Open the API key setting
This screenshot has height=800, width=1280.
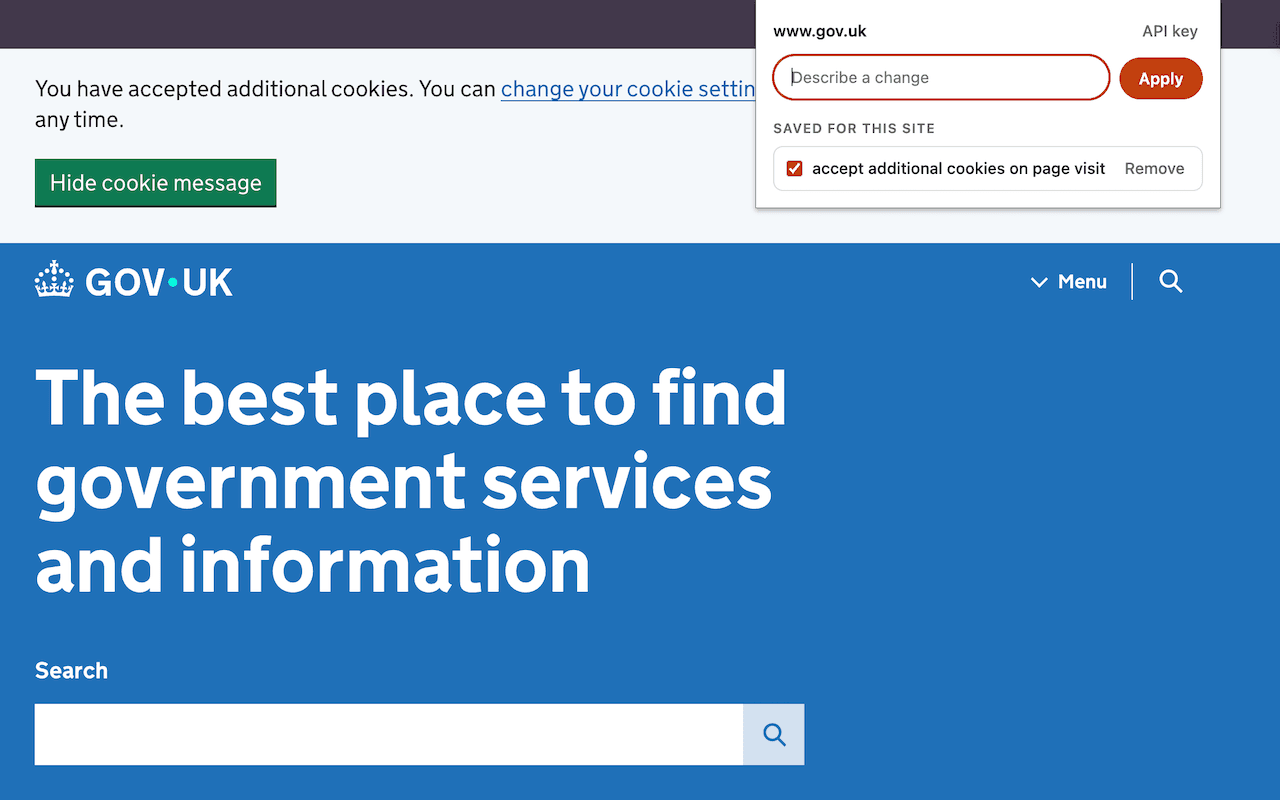[1170, 31]
